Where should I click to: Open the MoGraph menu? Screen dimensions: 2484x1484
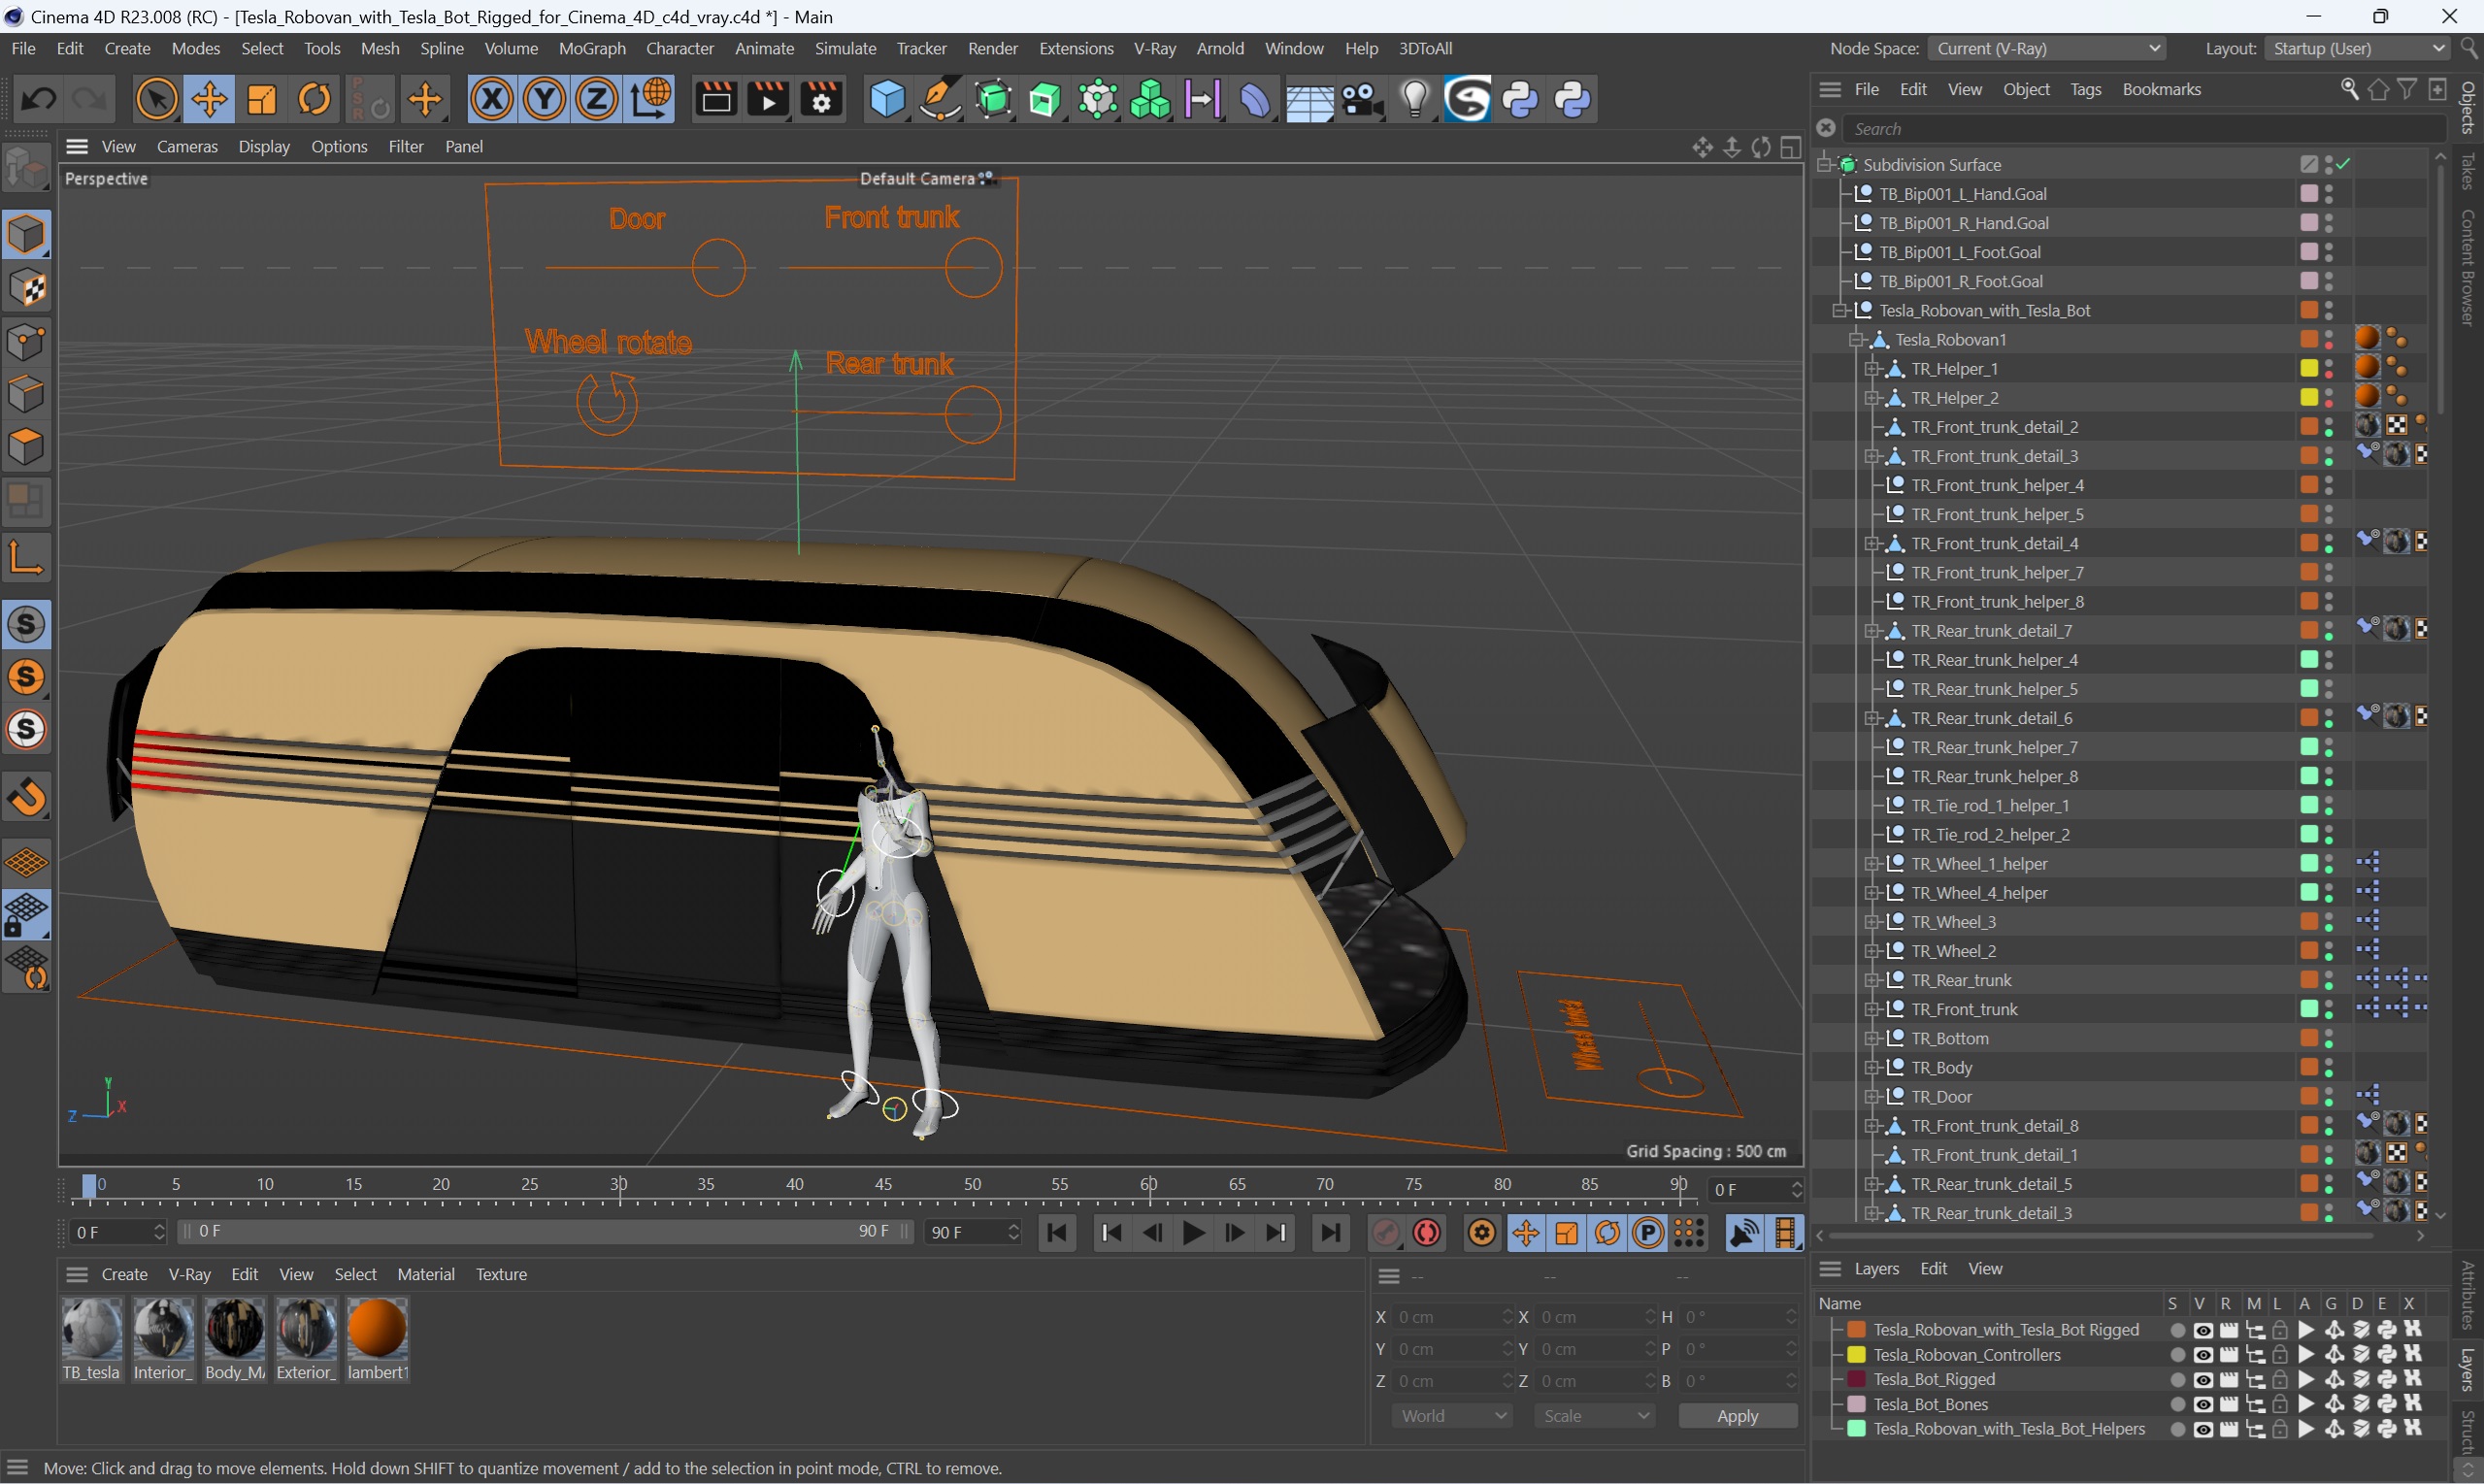click(x=592, y=48)
